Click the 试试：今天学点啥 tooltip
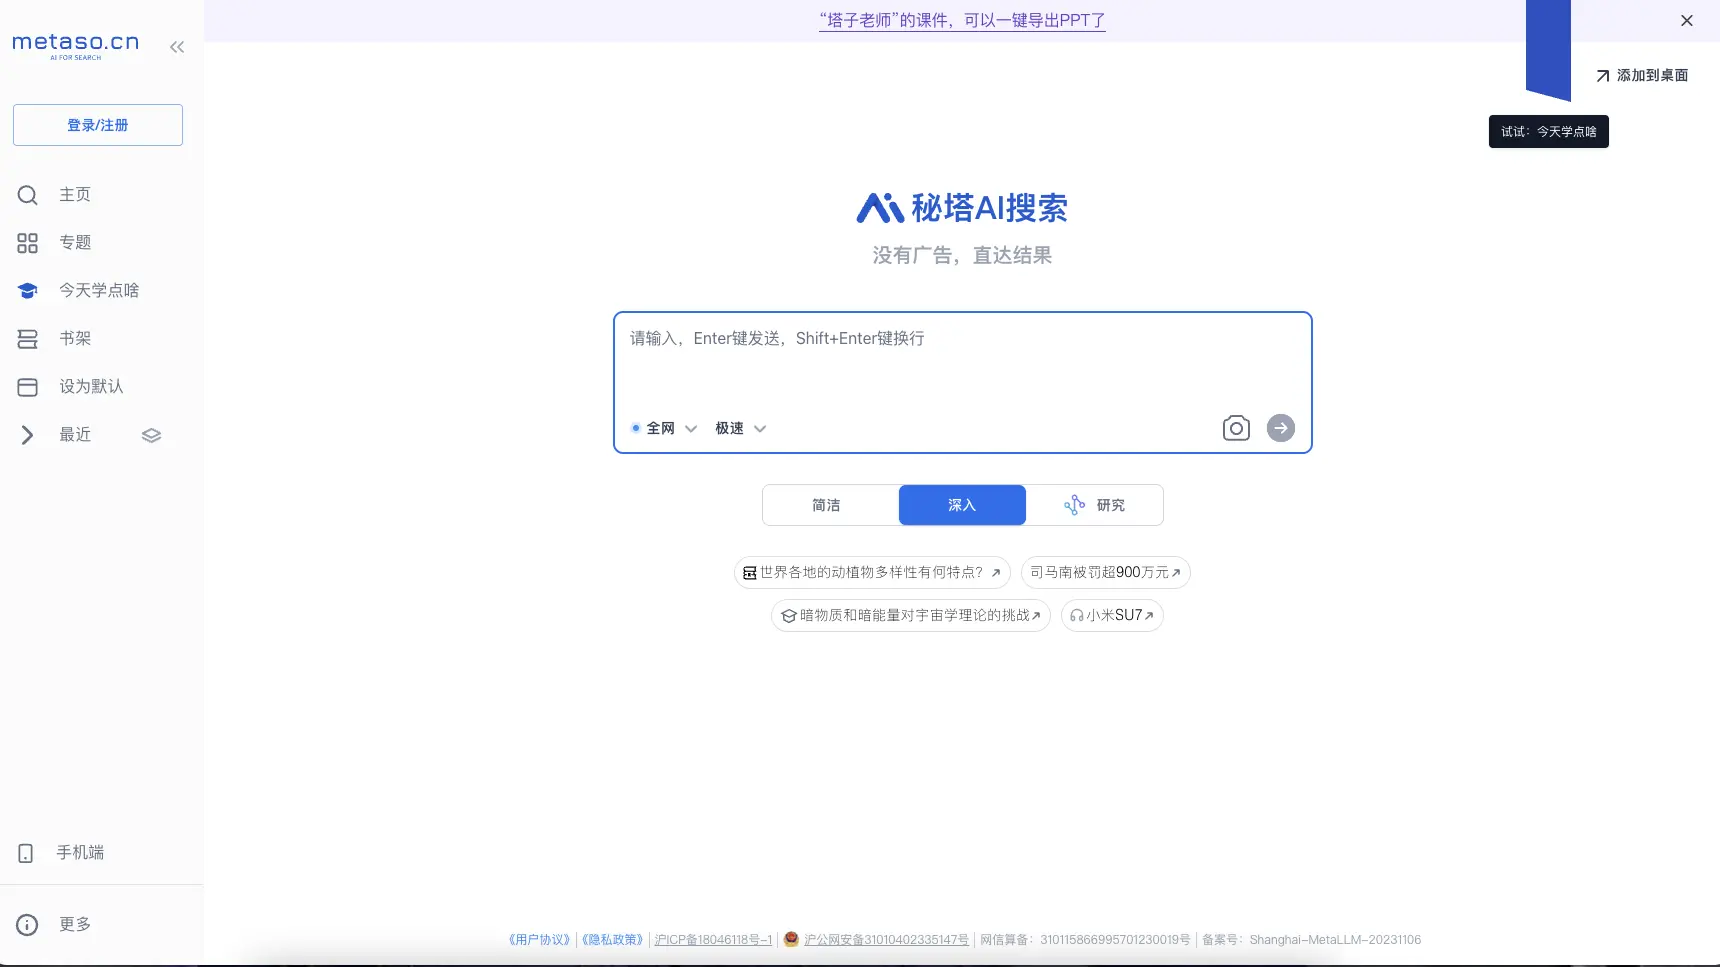 pyautogui.click(x=1548, y=132)
